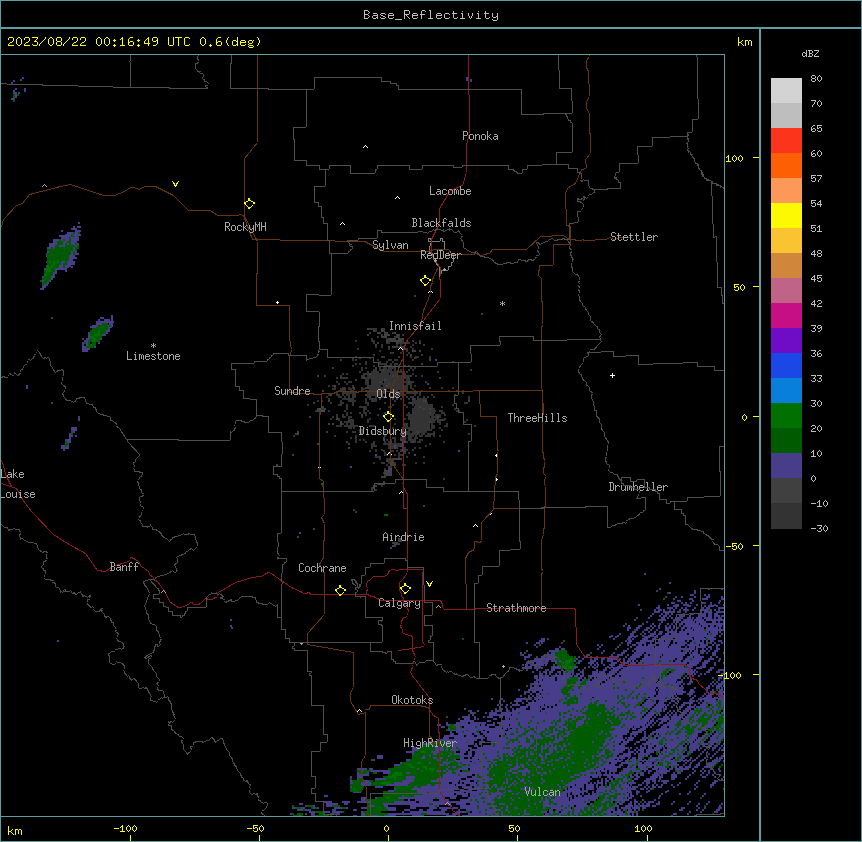
Task: Click the Ponoka city label
Action: [x=480, y=136]
